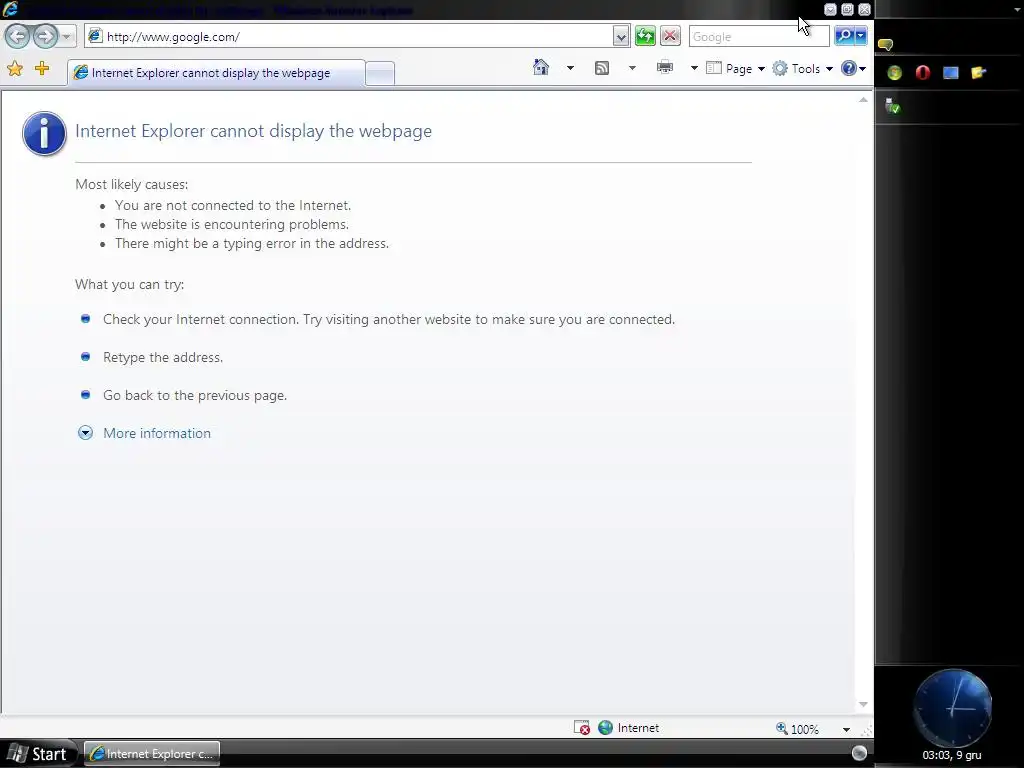Image resolution: width=1024 pixels, height=768 pixels.
Task: Expand the Feeds dropdown arrow
Action: coord(632,68)
